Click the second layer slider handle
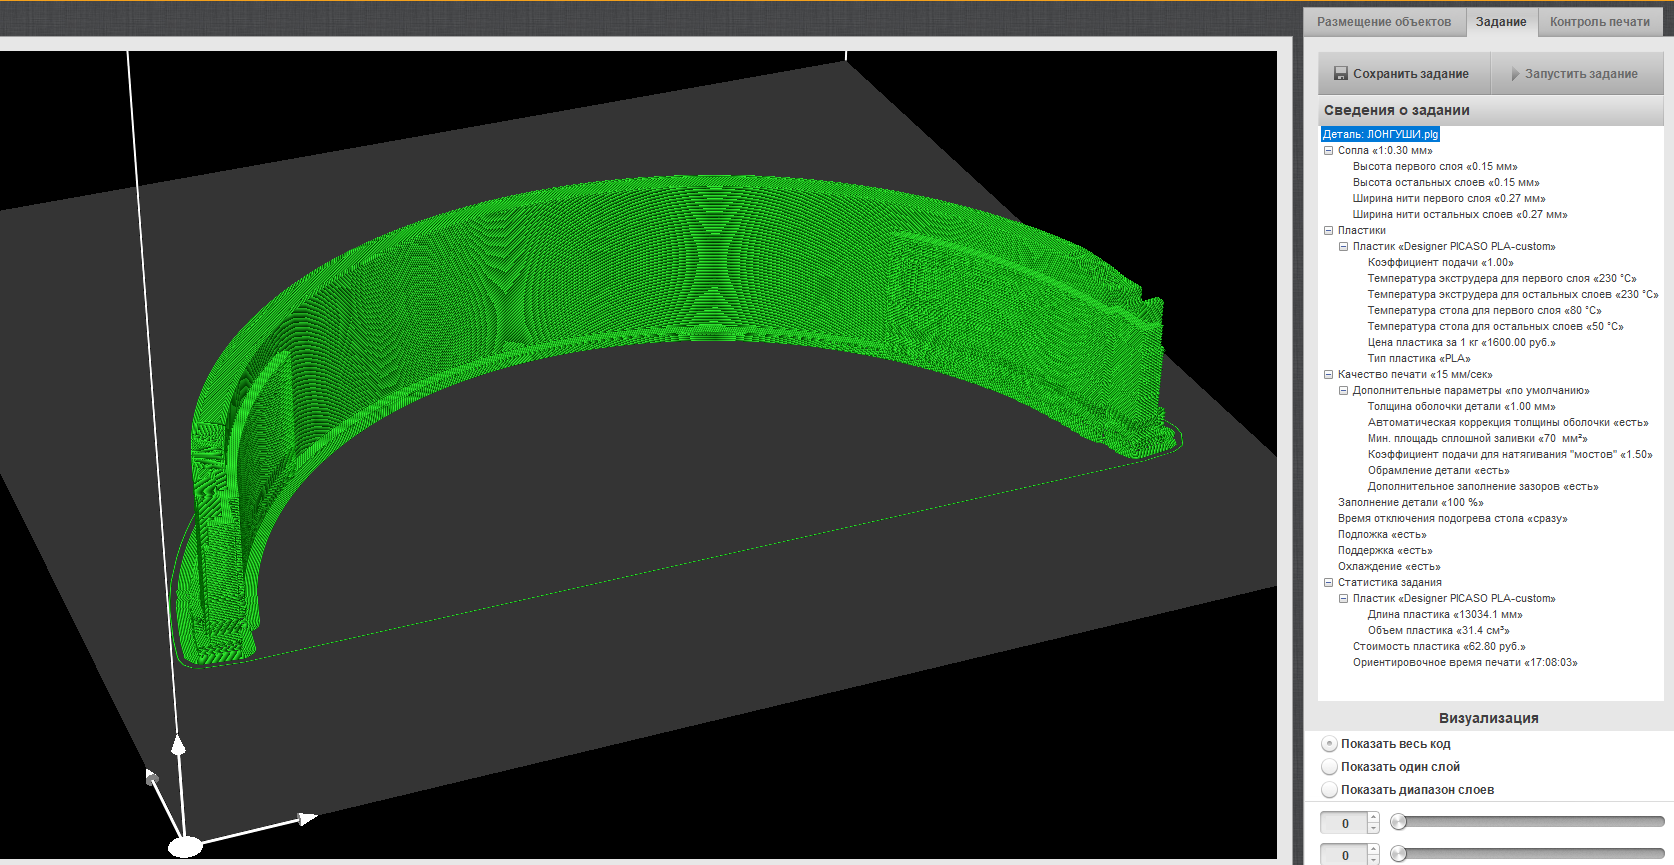 tap(1399, 854)
